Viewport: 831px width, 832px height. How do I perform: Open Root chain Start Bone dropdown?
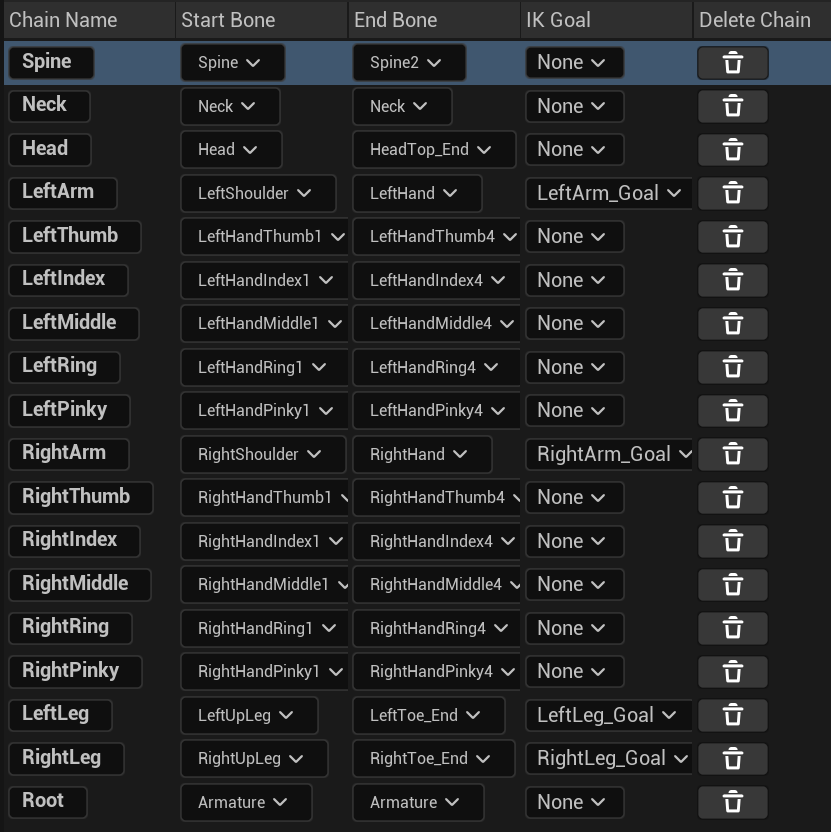click(x=246, y=802)
